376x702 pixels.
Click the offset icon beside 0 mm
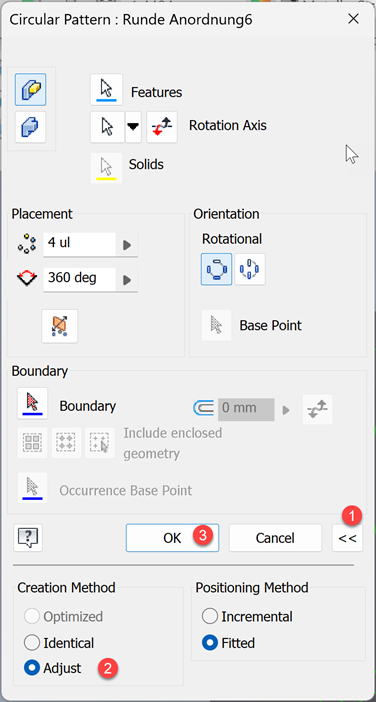coord(203,408)
